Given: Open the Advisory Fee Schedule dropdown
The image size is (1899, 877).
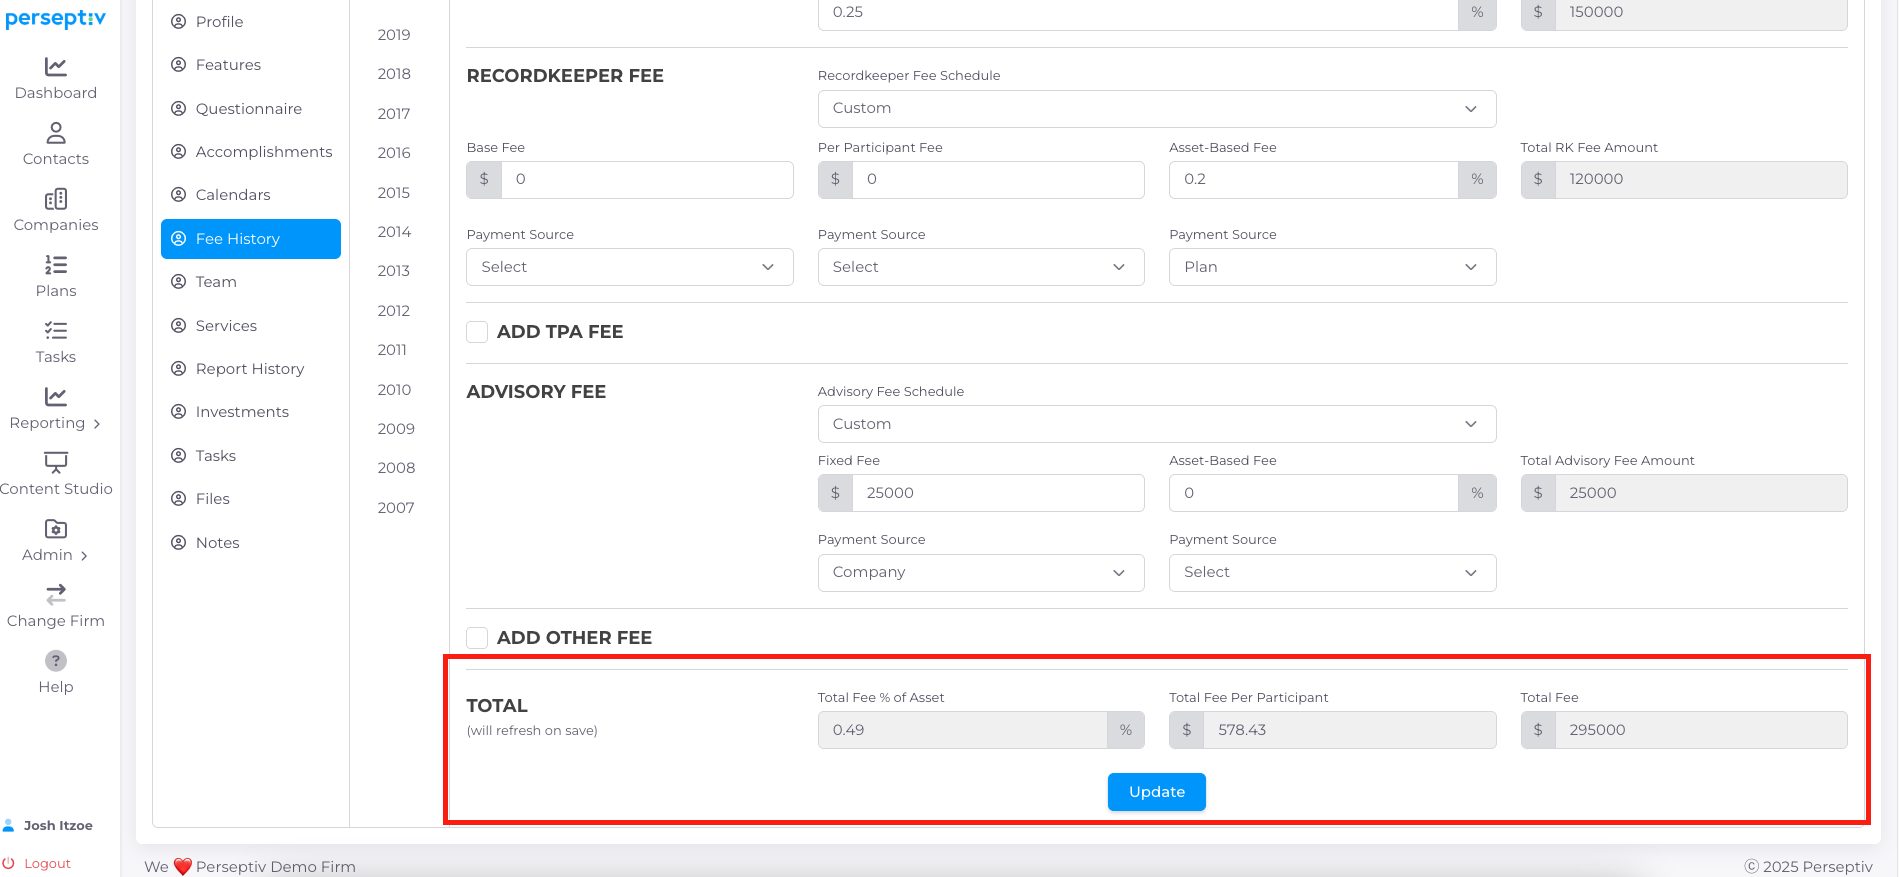Looking at the screenshot, I should coord(1157,424).
